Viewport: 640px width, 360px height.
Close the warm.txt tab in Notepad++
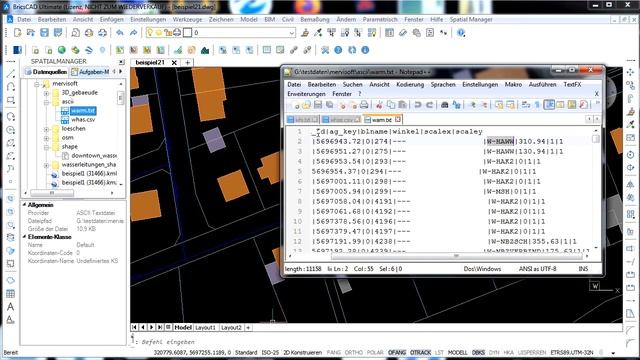398,119
